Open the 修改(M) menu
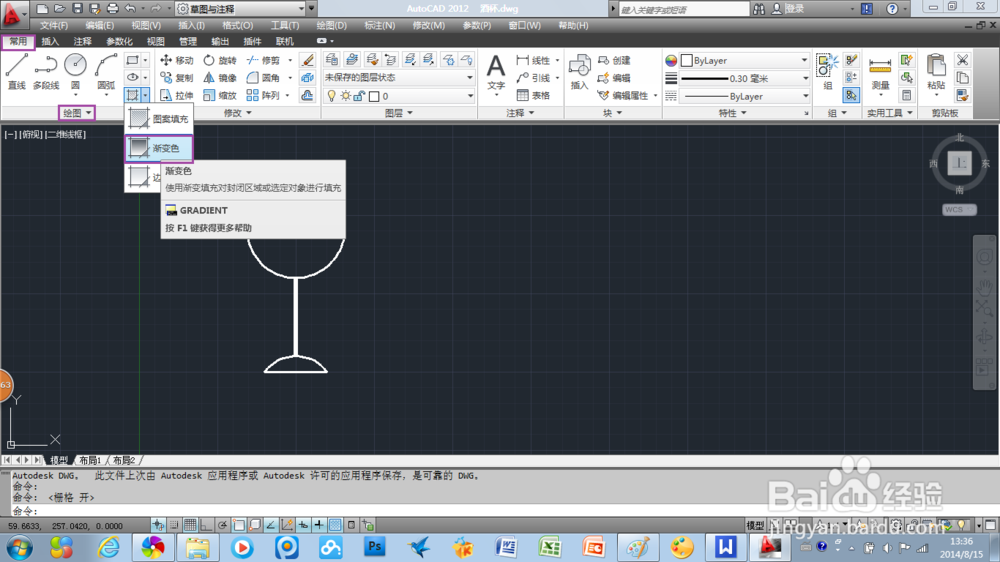The image size is (1000, 562). [429, 26]
